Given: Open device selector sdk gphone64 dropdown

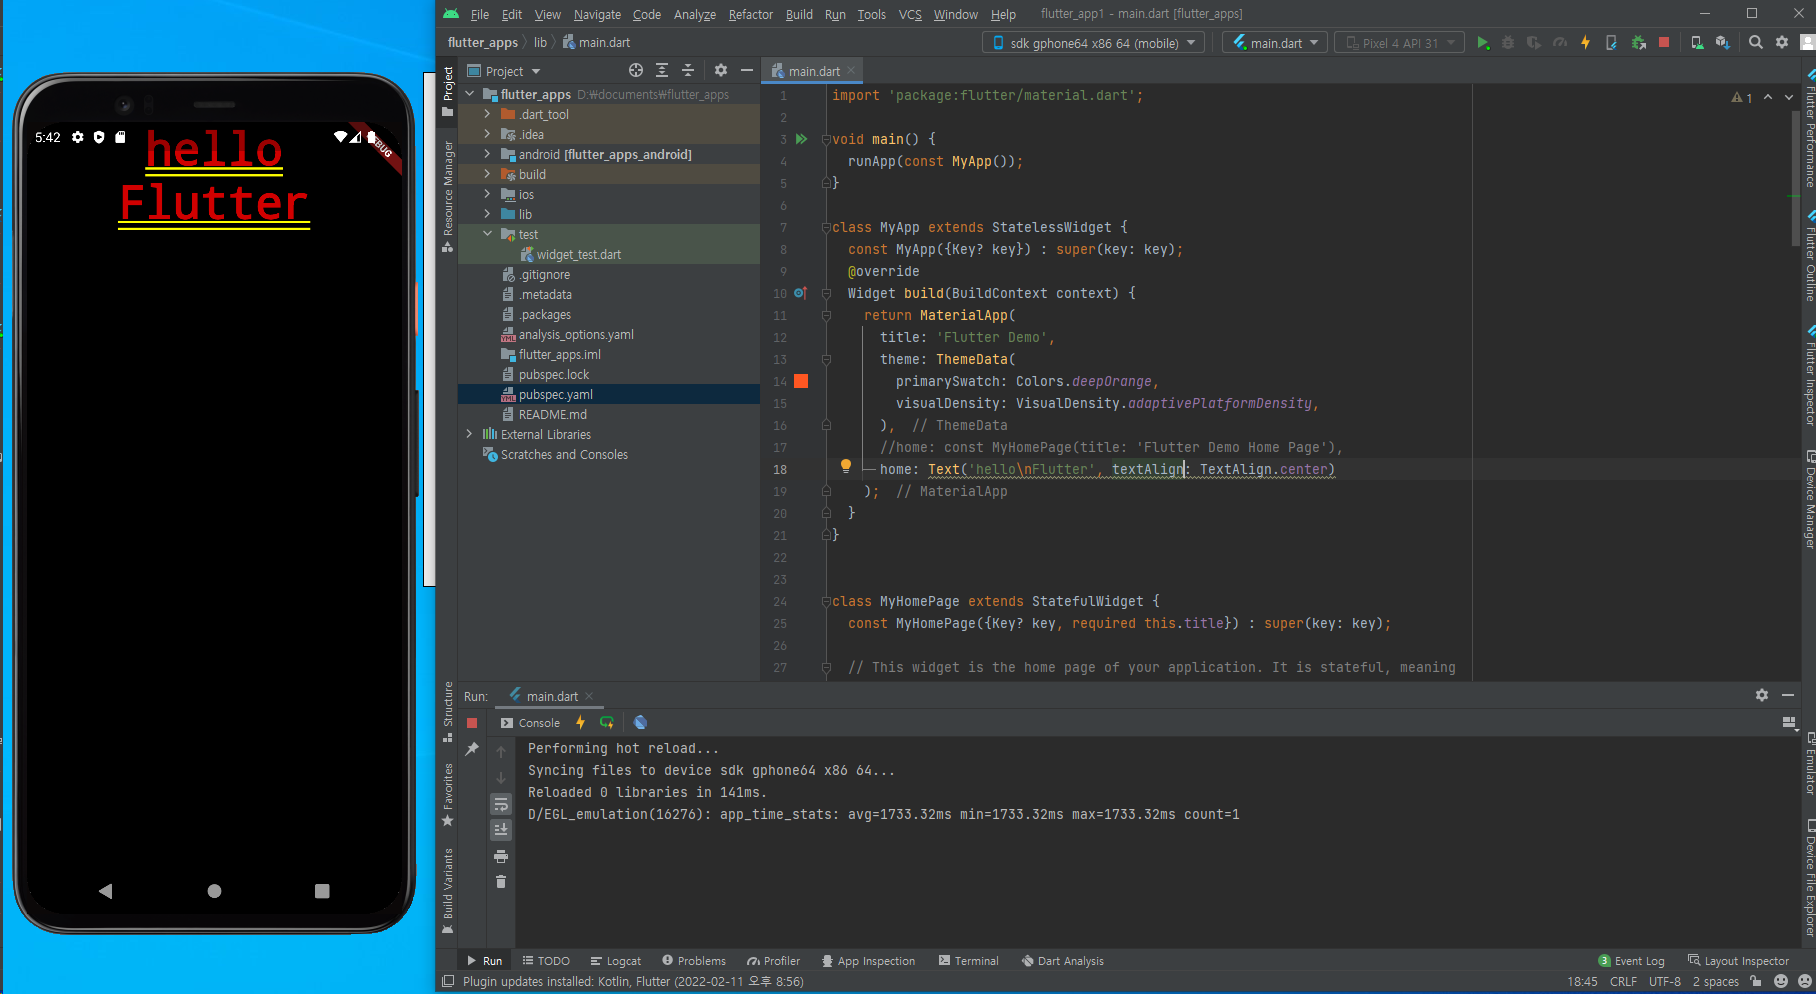Looking at the screenshot, I should [1094, 43].
